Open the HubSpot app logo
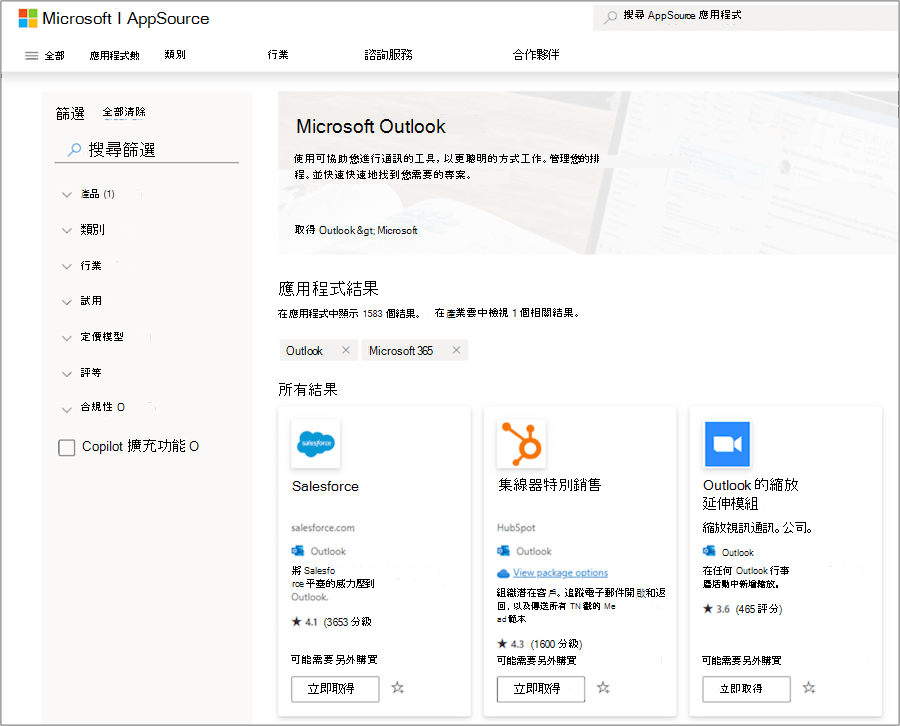Viewport: 900px width, 726px height. tap(521, 444)
